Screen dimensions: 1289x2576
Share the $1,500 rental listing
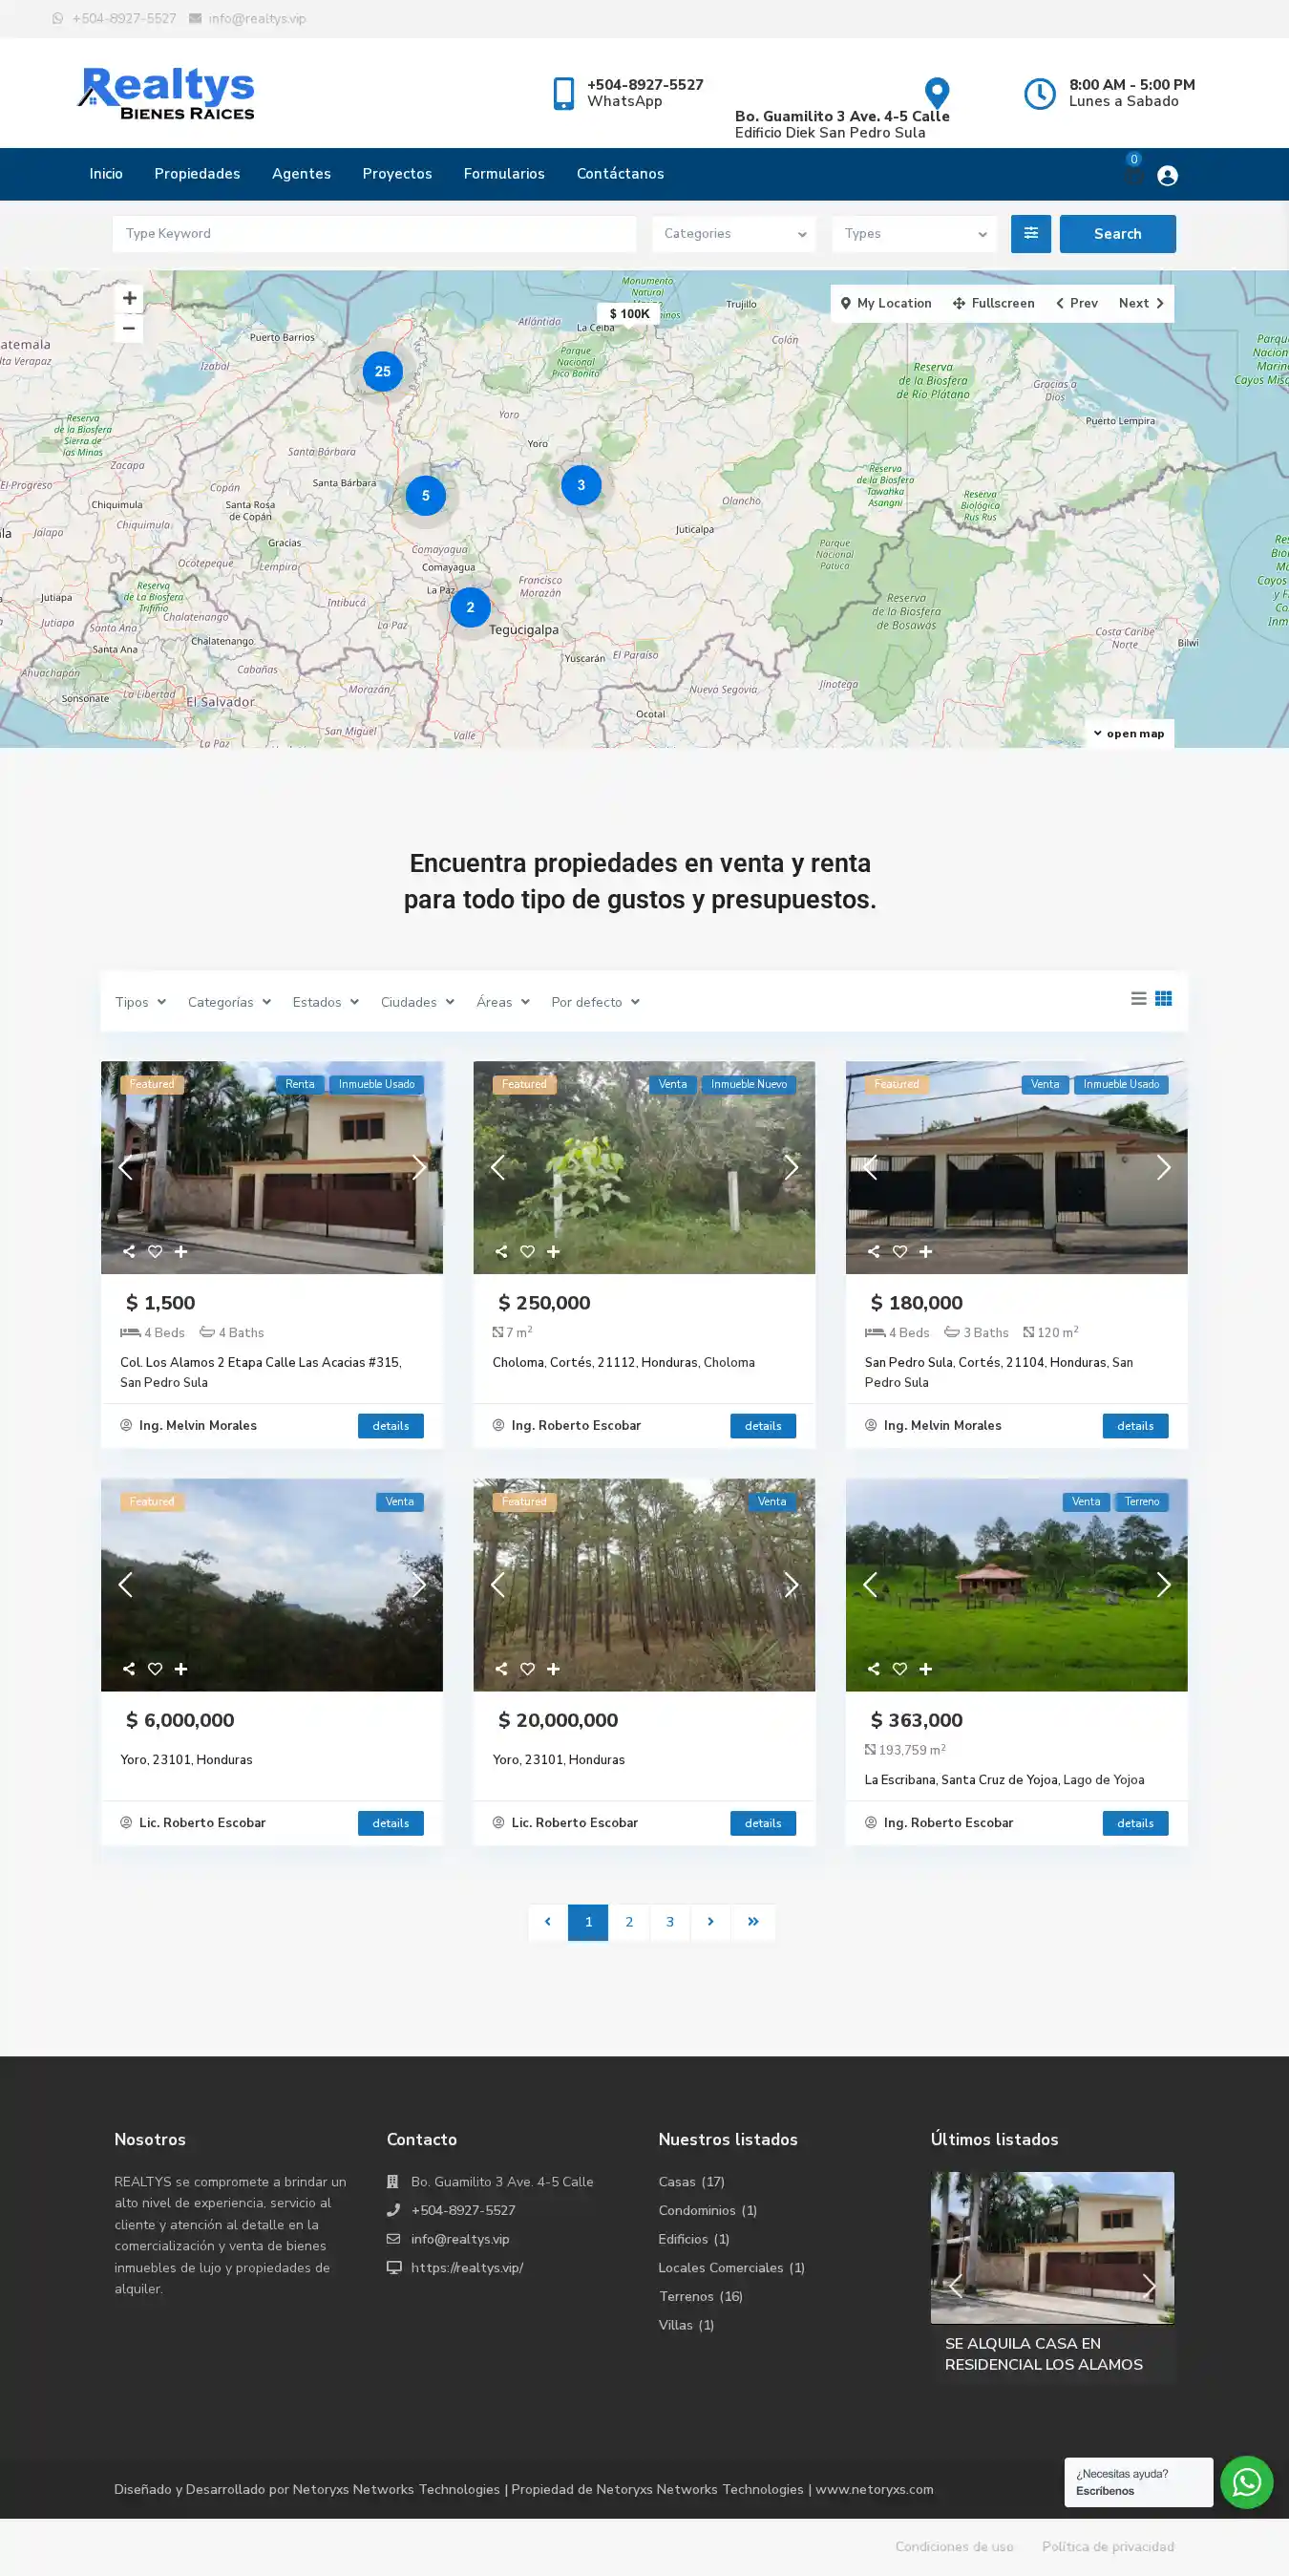[129, 1251]
